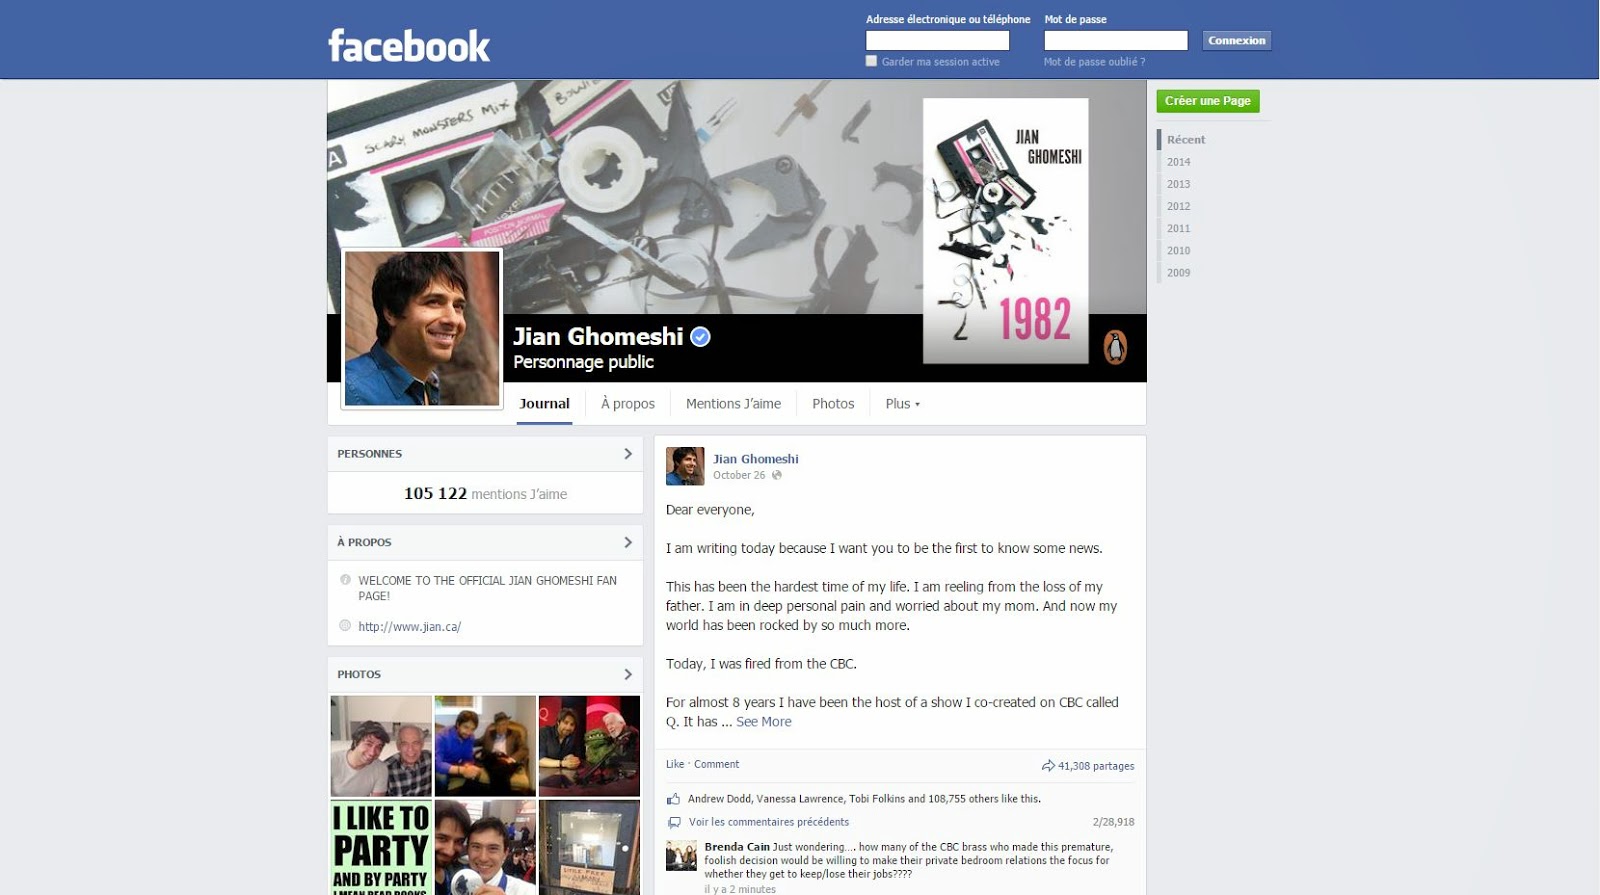The width and height of the screenshot is (1600, 895).
Task: Open the photo with the red Q sign
Action: point(589,746)
